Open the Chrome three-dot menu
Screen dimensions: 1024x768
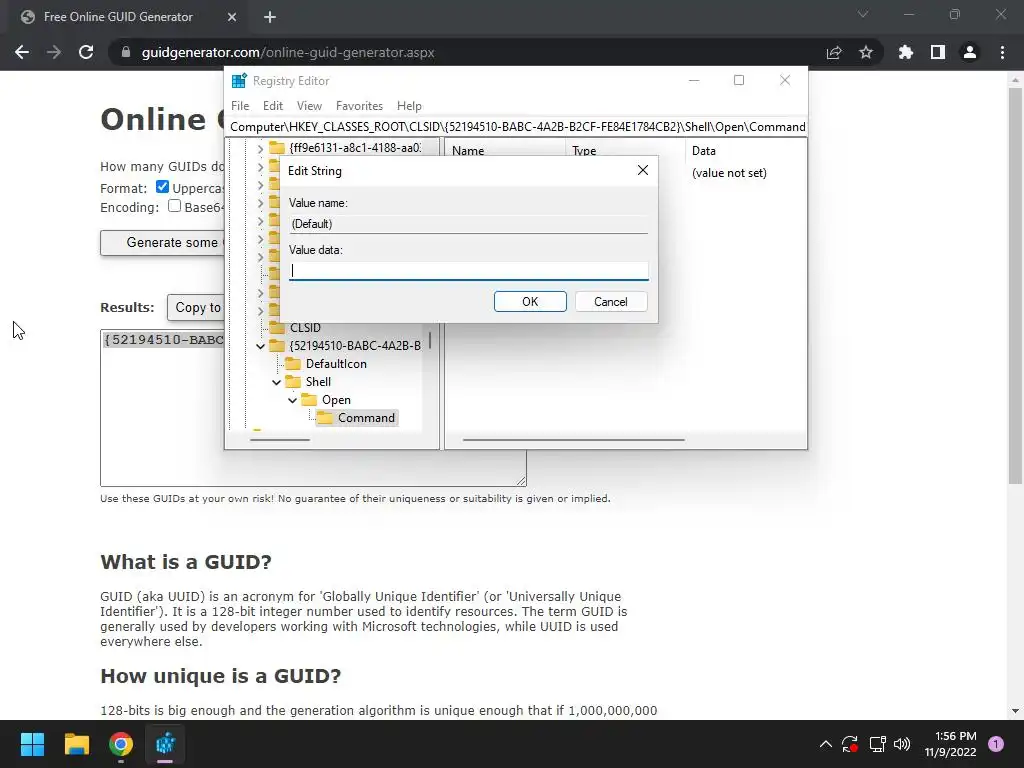point(1002,52)
